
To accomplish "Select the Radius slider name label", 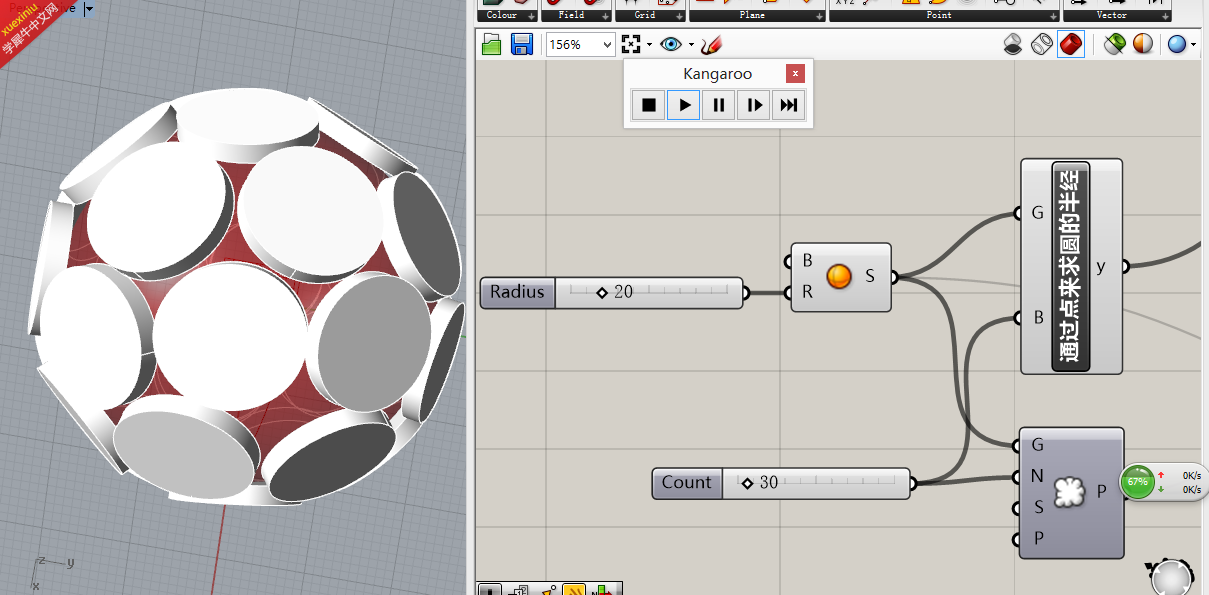I will click(x=518, y=292).
